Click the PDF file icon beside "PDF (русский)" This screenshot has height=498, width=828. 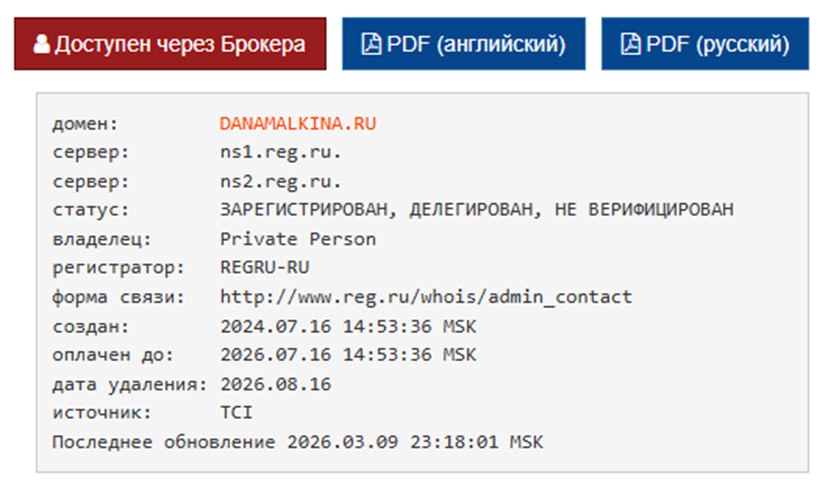(630, 45)
